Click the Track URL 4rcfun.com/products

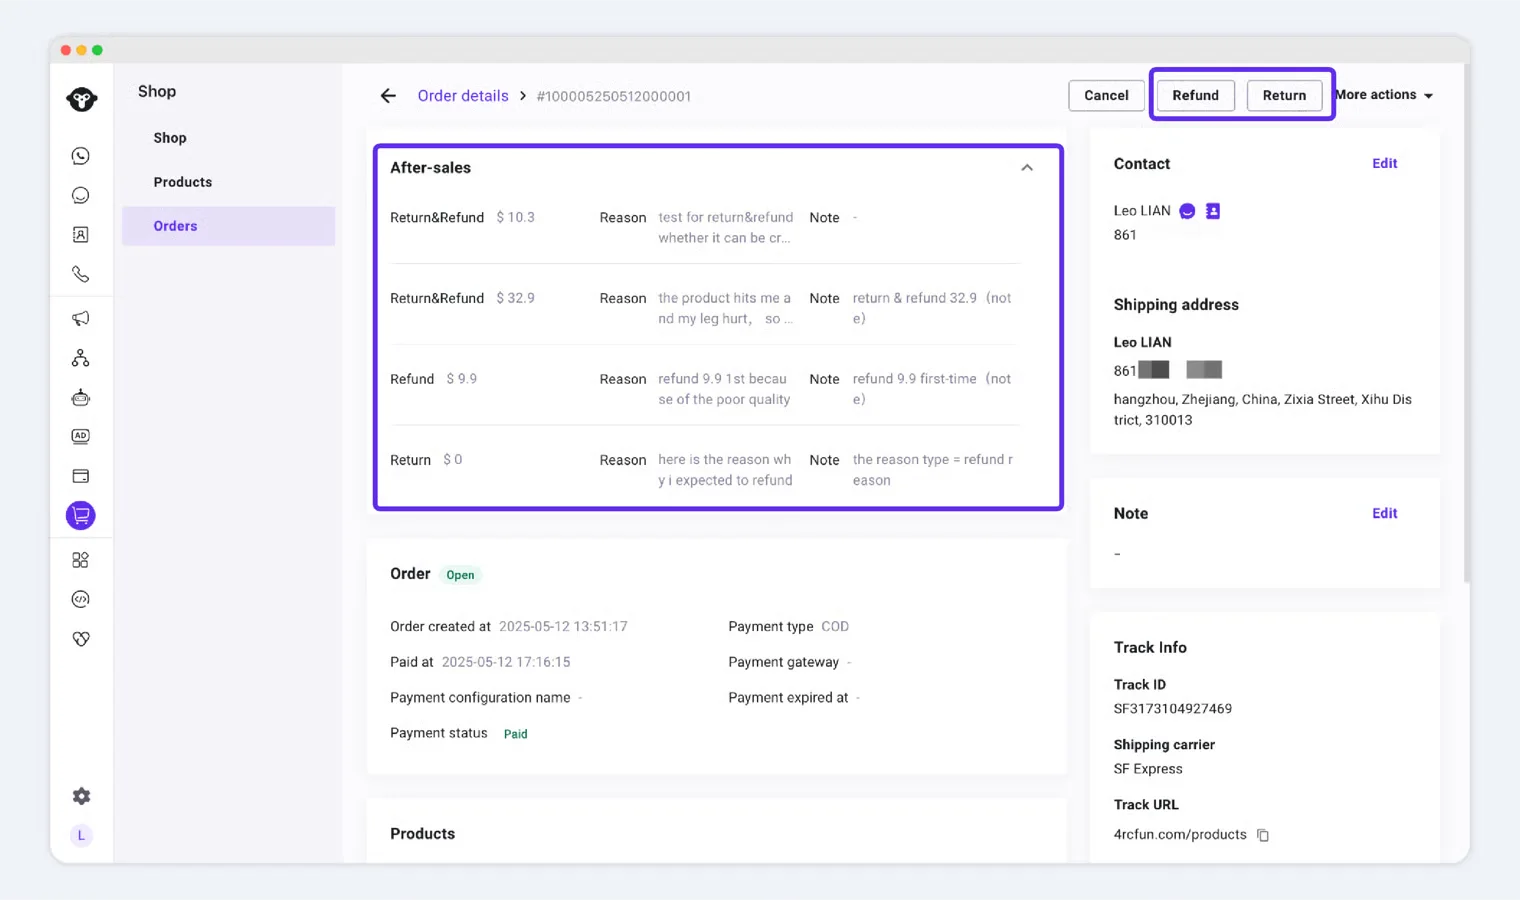pyautogui.click(x=1180, y=835)
